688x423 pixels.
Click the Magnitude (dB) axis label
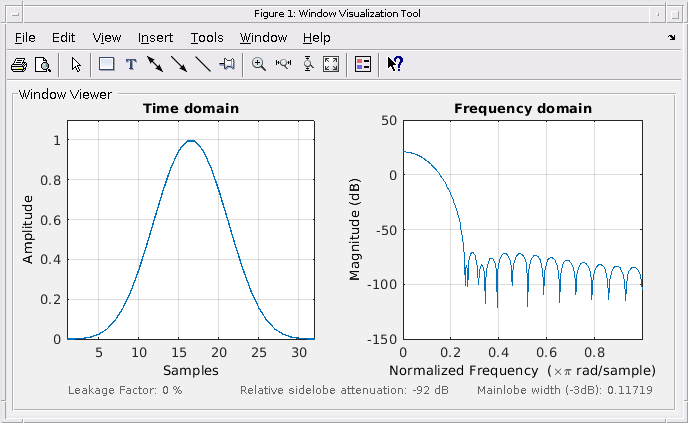(354, 229)
